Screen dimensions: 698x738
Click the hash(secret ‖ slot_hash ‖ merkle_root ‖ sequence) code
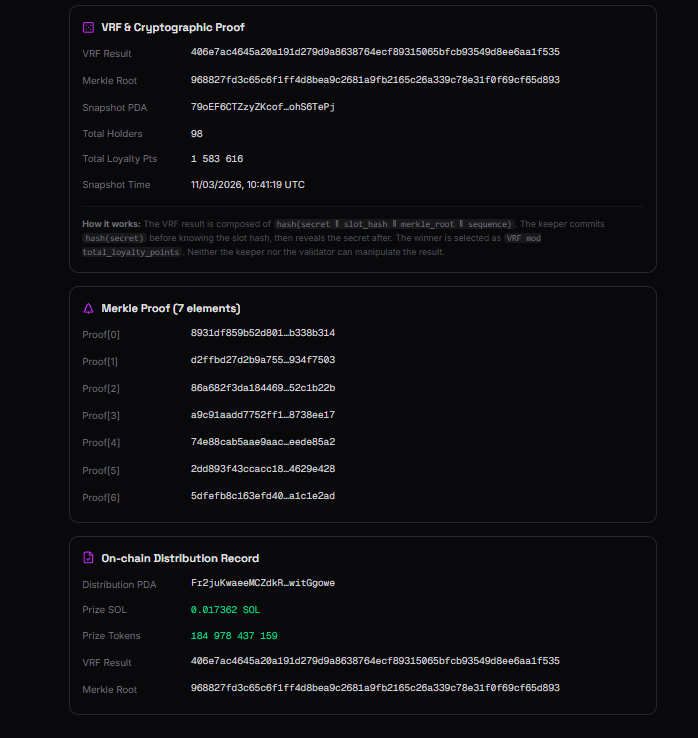click(394, 224)
